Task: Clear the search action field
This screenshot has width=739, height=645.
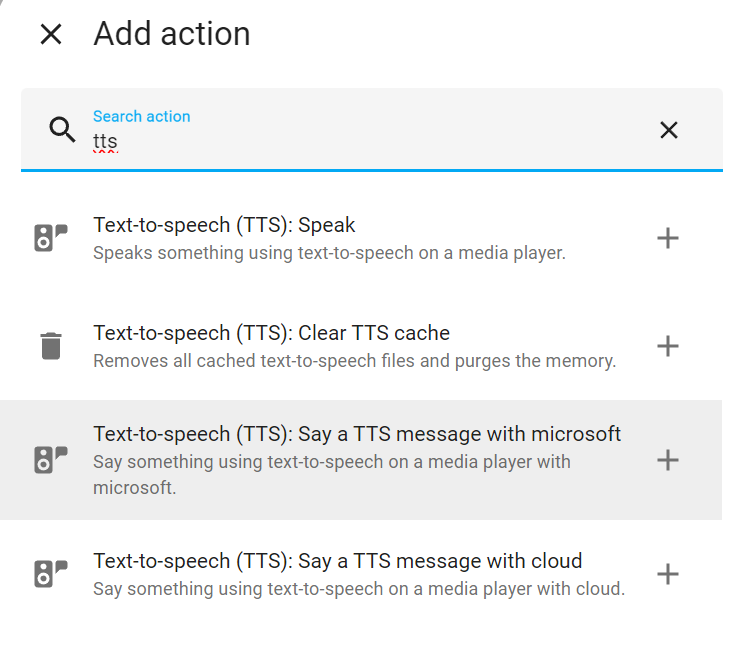Action: (668, 130)
